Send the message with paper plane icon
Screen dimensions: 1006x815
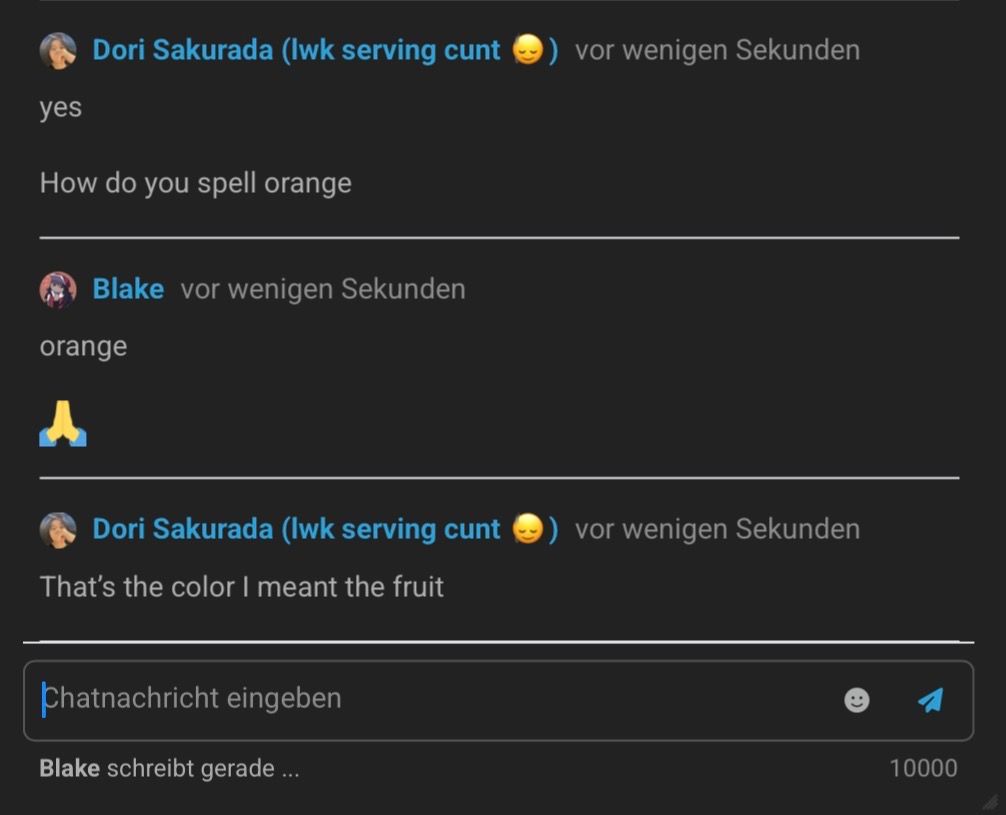pyautogui.click(x=931, y=700)
